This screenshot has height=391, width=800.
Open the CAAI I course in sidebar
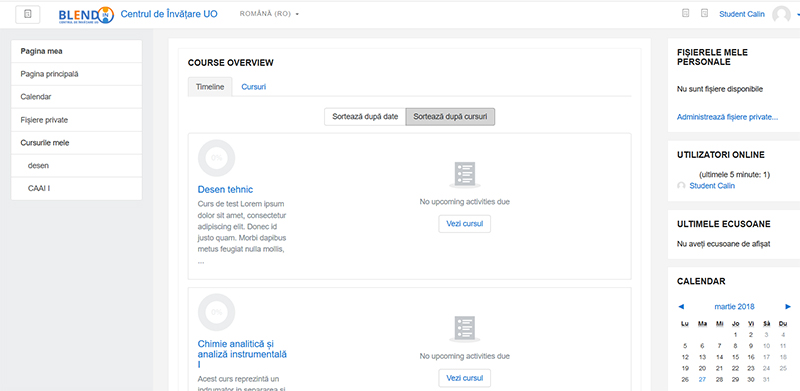click(77, 189)
